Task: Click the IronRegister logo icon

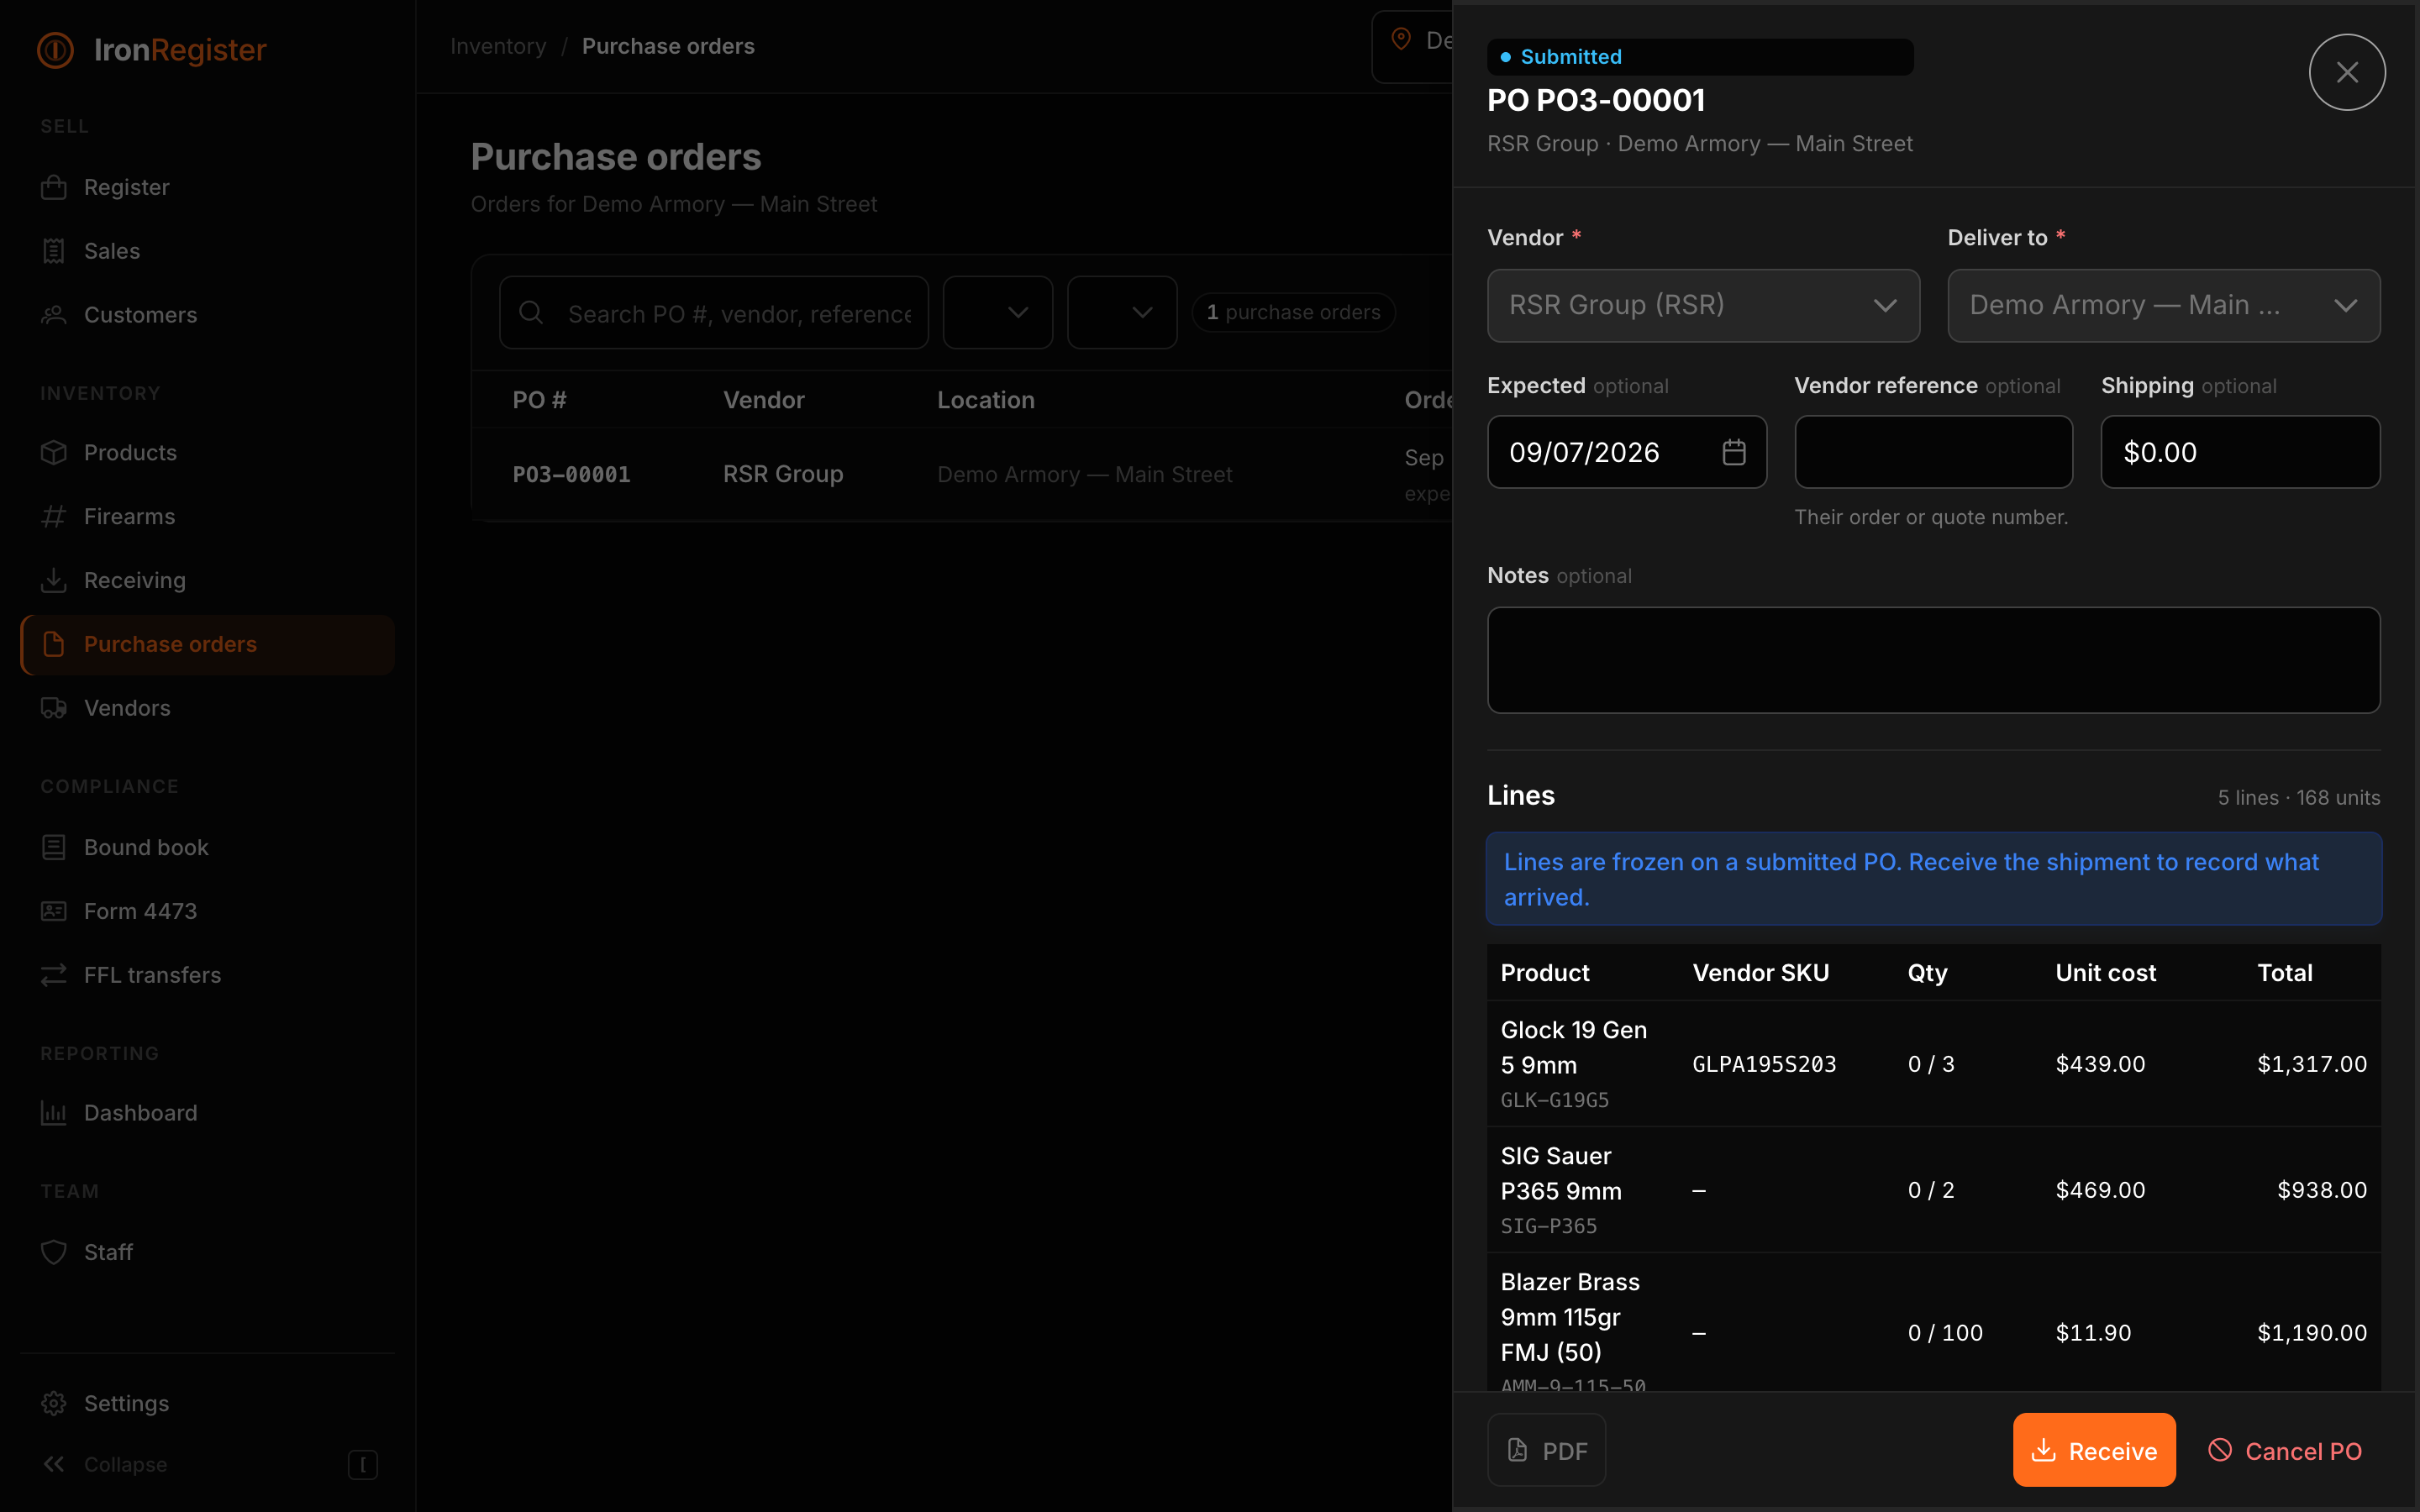Action: tap(55, 50)
